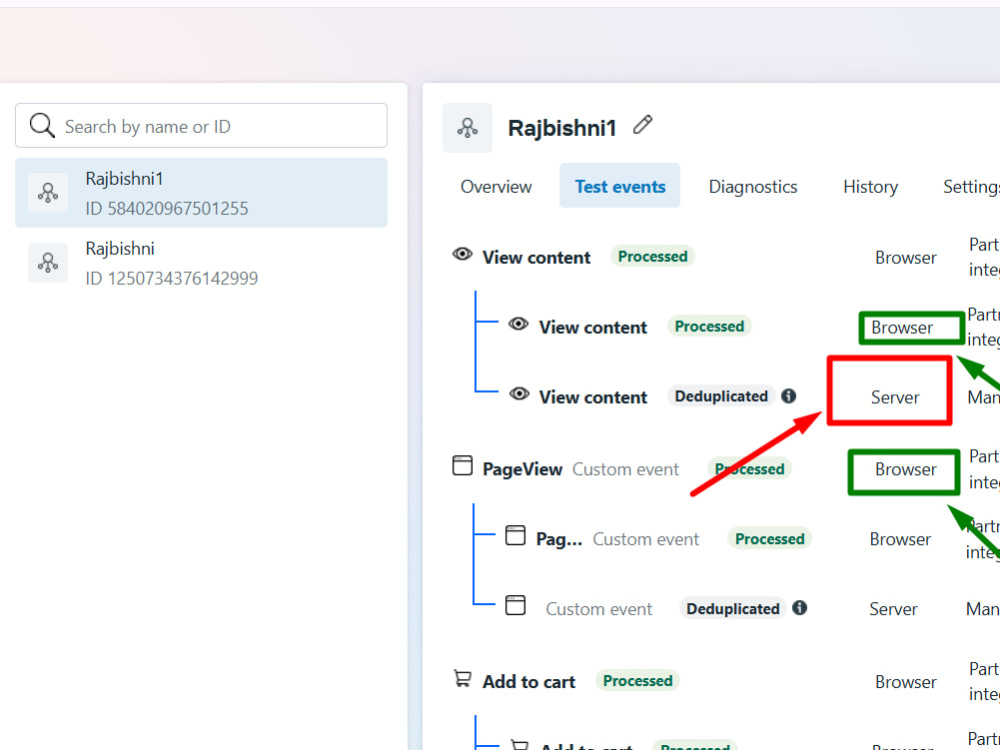Select the Rajbishni1 dataset in sidebar
Screen dimensions: 1000x750
pos(201,193)
